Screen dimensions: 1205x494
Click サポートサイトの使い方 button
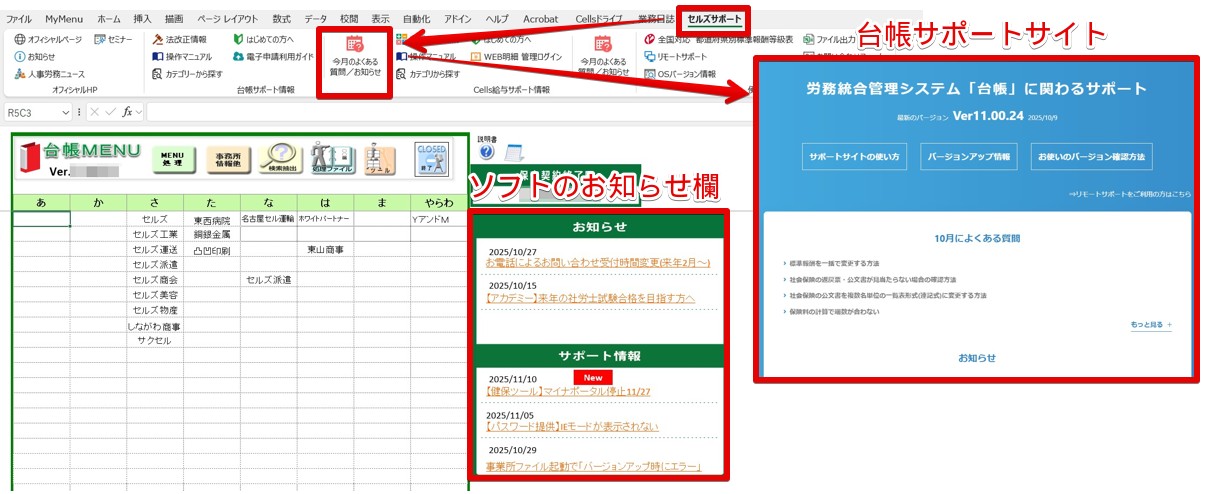click(x=854, y=157)
